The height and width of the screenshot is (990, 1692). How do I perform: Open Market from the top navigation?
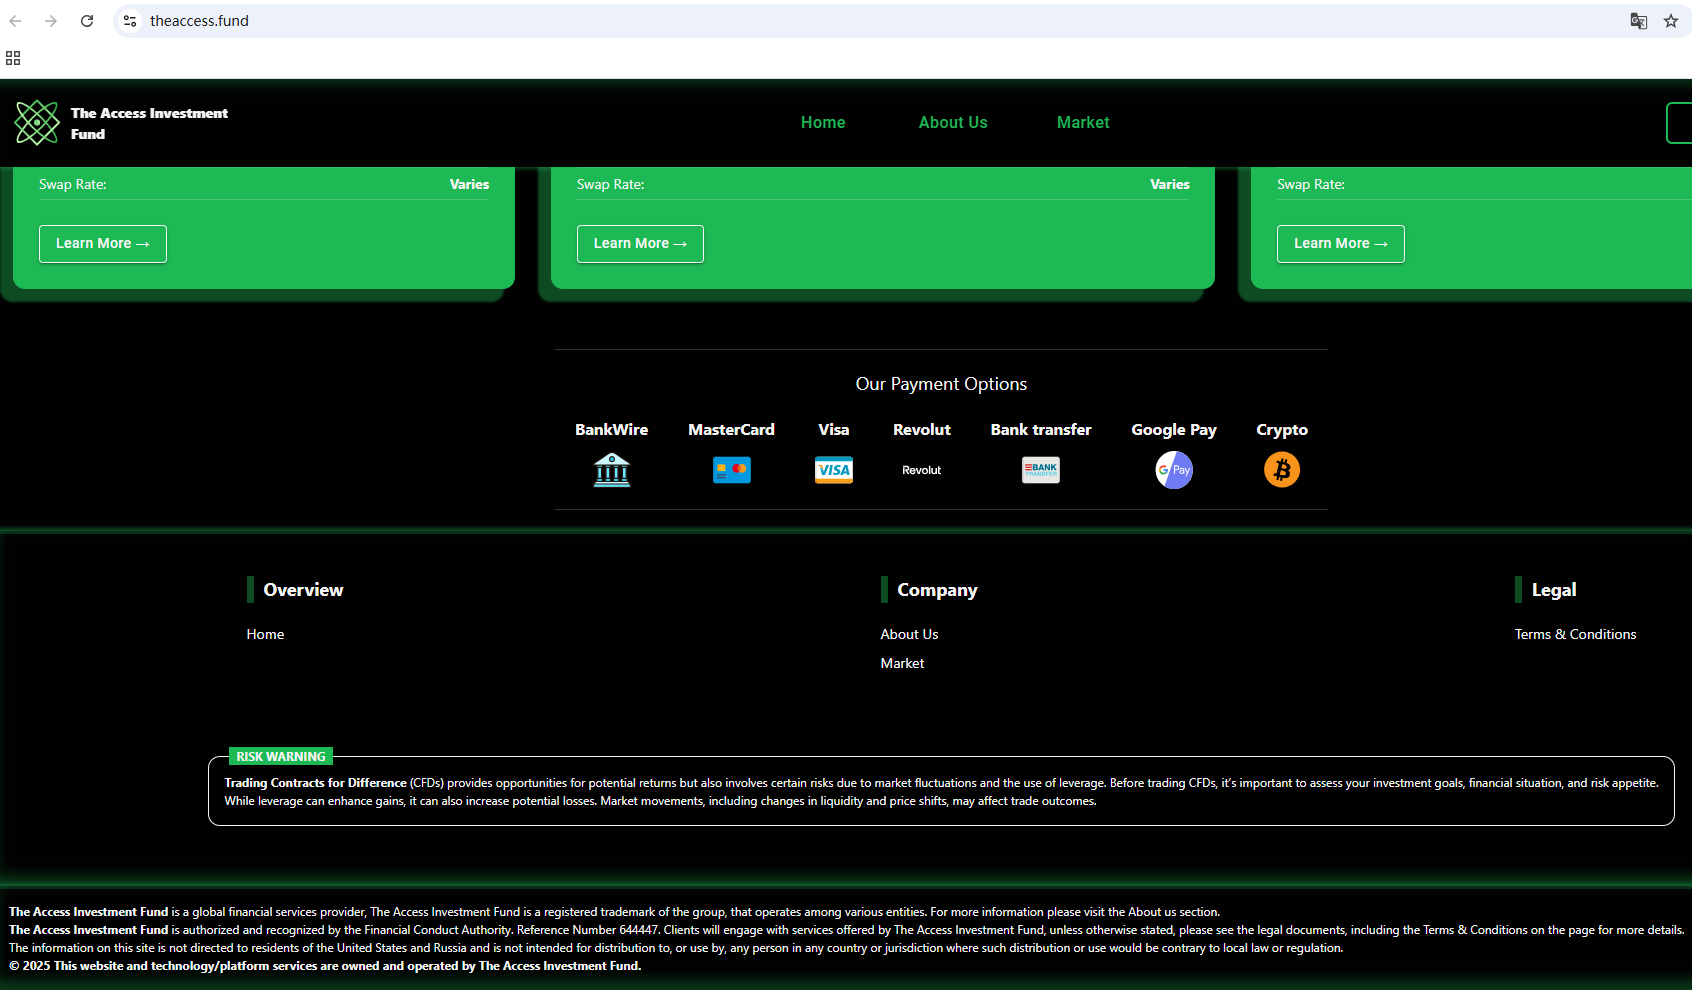(x=1082, y=123)
